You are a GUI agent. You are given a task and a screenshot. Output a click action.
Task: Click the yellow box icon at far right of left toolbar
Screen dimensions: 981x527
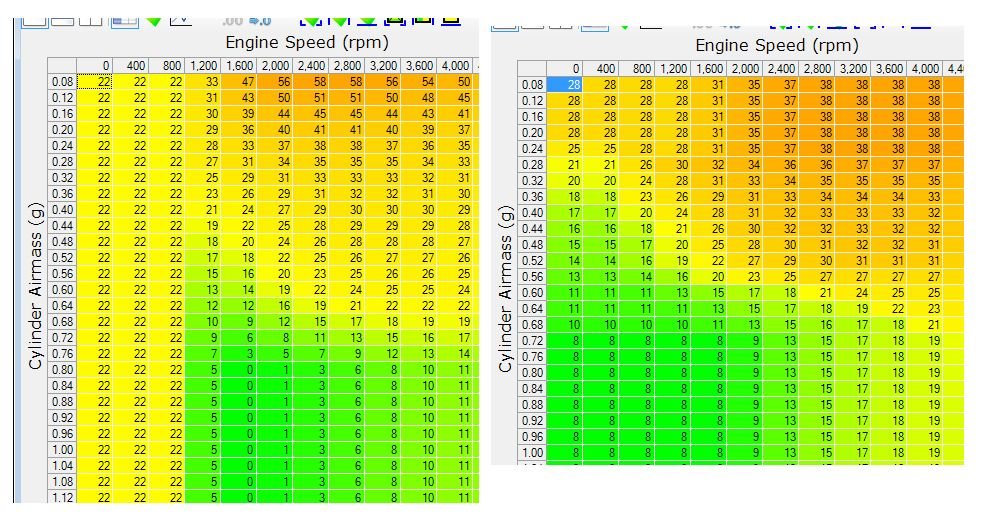pos(451,21)
